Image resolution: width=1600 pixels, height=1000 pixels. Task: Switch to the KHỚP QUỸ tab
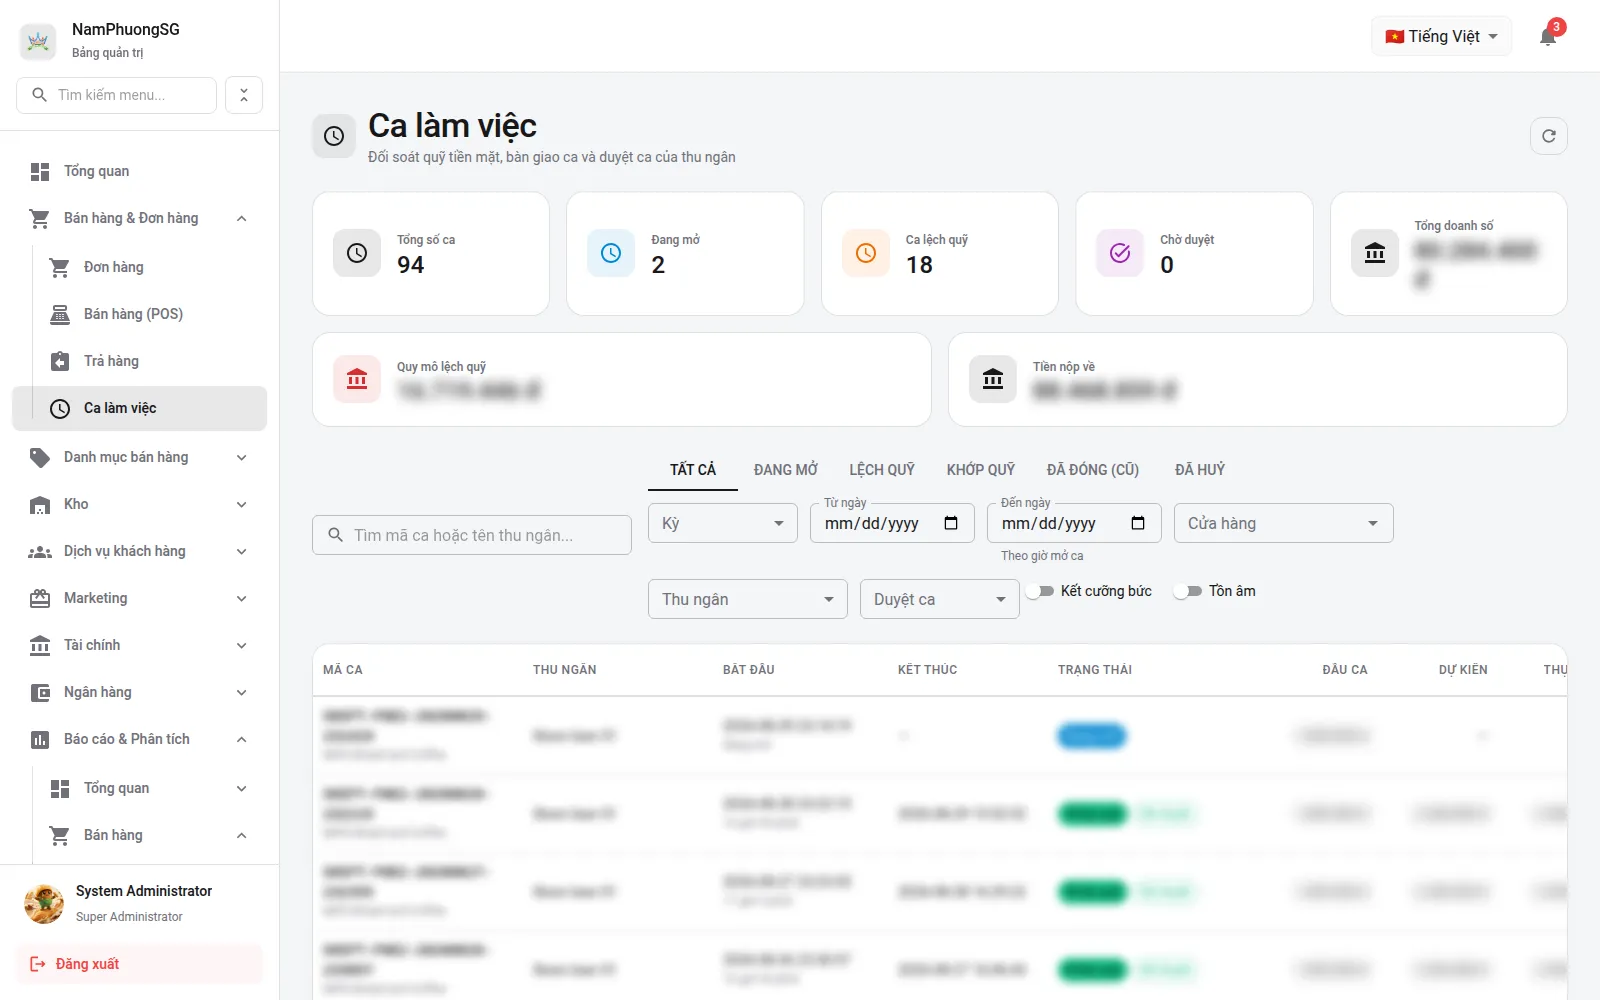pos(981,470)
